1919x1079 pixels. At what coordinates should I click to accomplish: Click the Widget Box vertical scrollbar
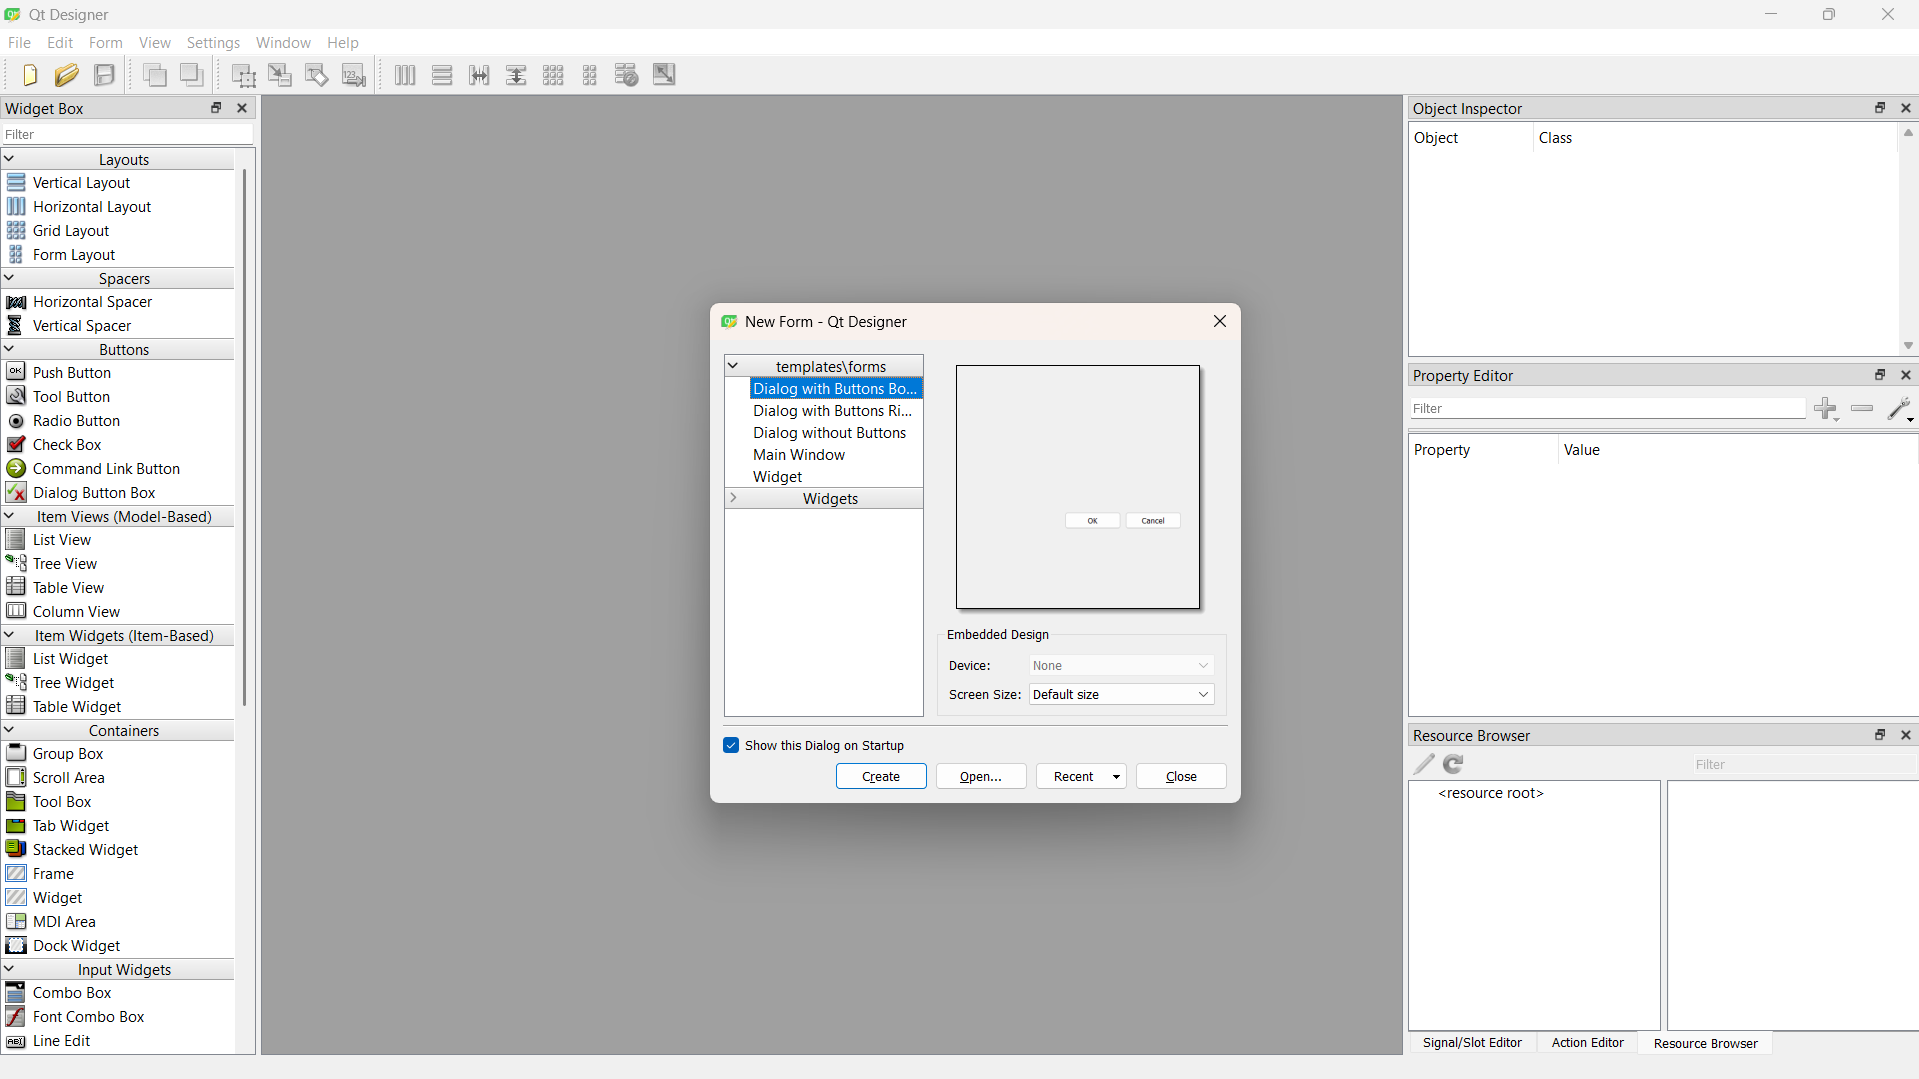[x=244, y=437]
